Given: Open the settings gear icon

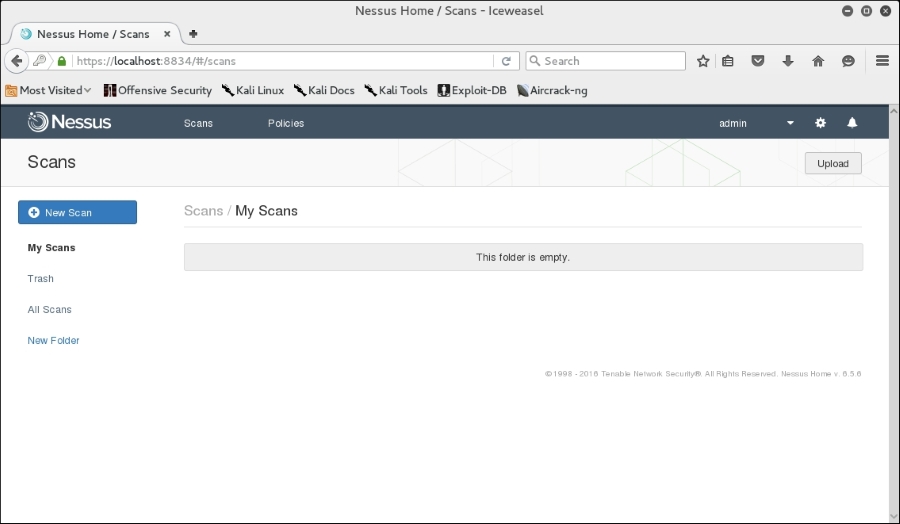Looking at the screenshot, I should [820, 122].
